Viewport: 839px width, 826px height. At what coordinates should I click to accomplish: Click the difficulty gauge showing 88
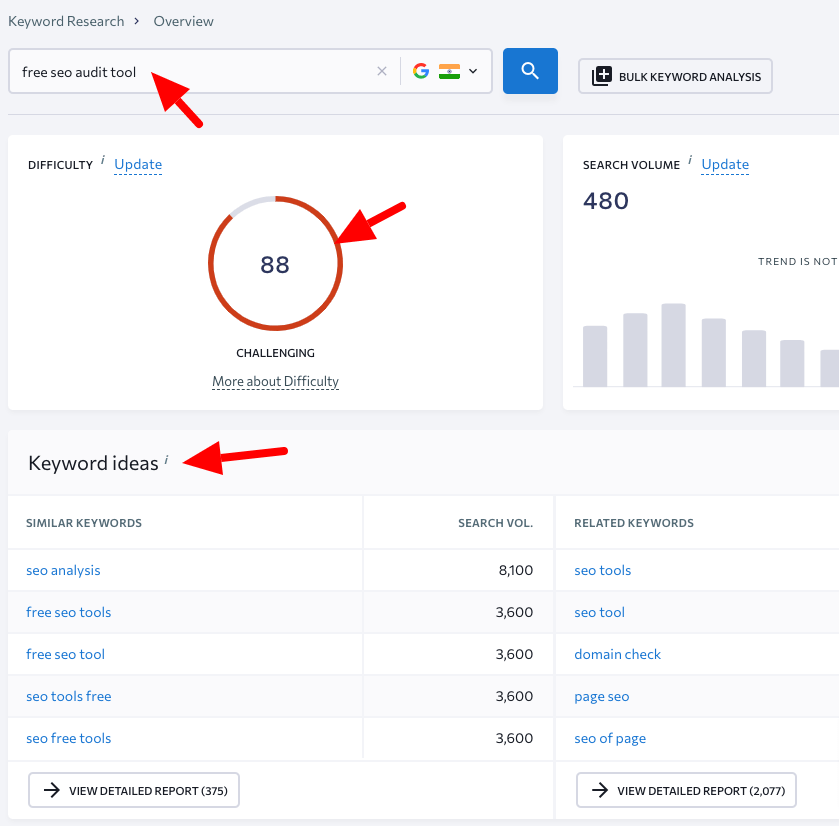coord(275,263)
